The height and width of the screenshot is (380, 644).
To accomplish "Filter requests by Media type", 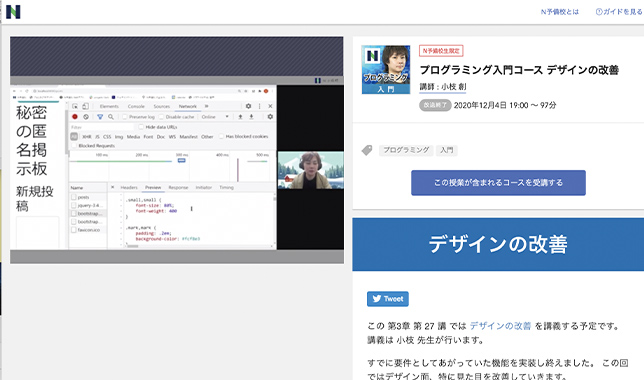I will click(133, 136).
